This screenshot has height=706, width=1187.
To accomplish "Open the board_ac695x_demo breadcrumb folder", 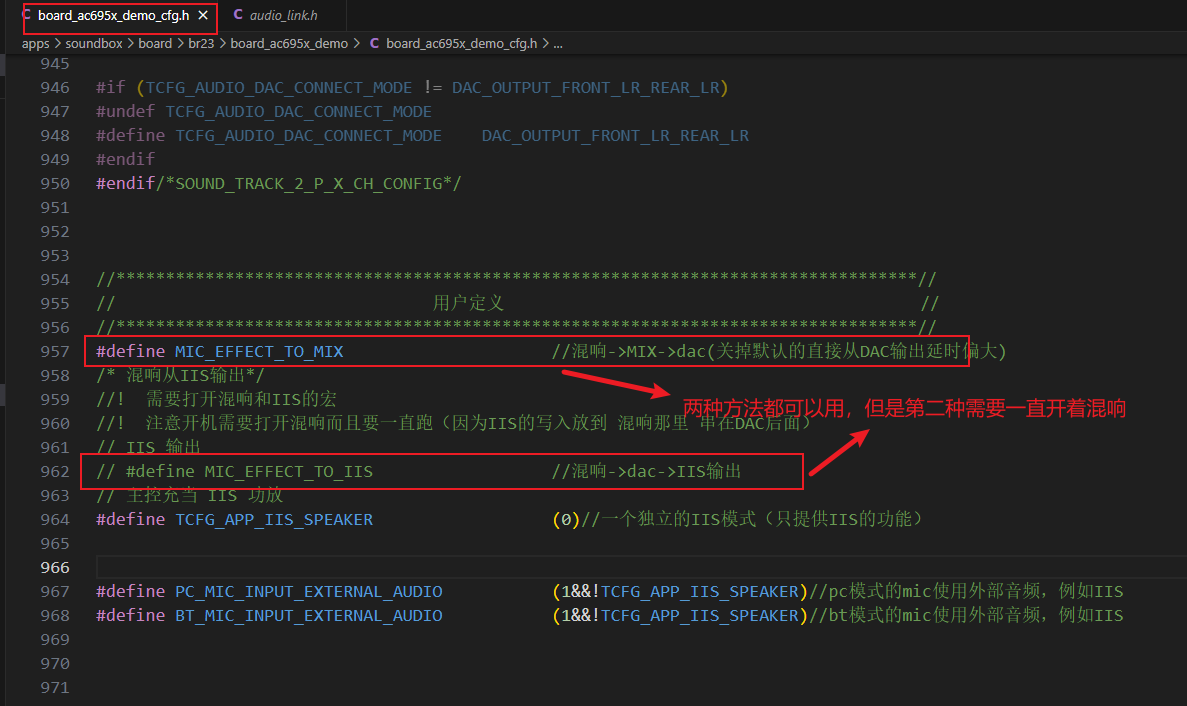I will click(x=289, y=43).
